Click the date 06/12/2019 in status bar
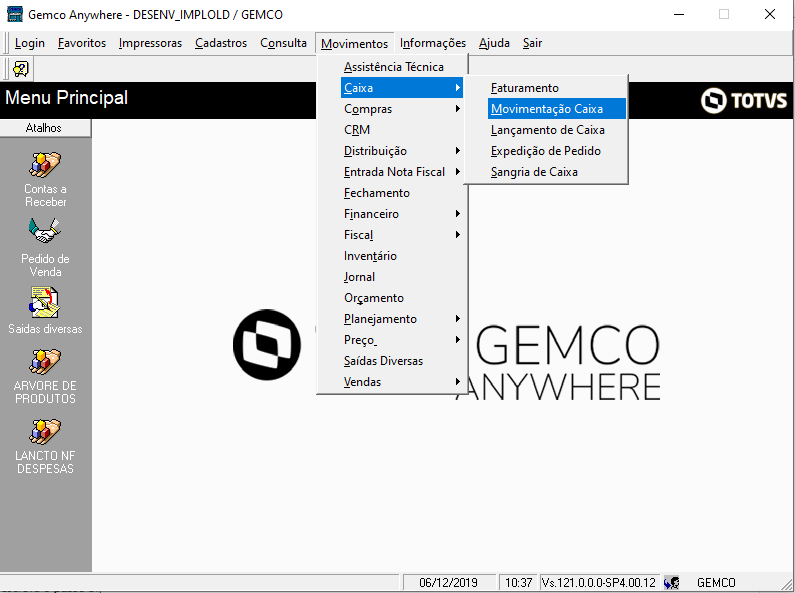This screenshot has height=593, width=795. point(448,582)
